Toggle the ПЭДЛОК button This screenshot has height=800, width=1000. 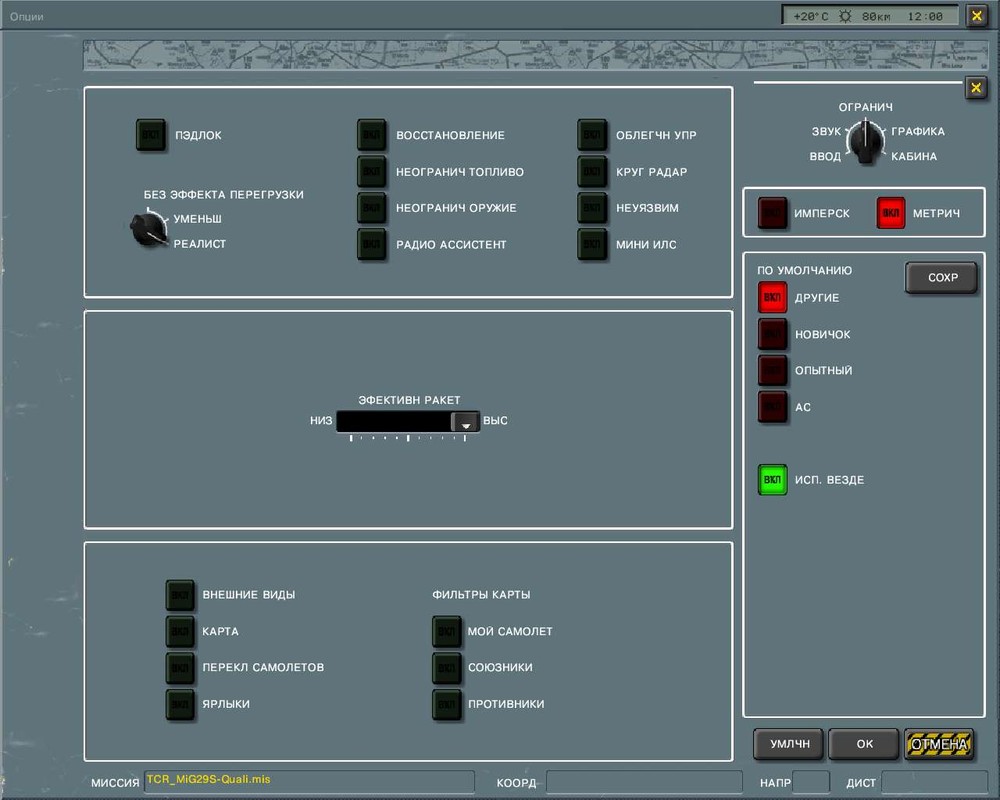click(151, 135)
